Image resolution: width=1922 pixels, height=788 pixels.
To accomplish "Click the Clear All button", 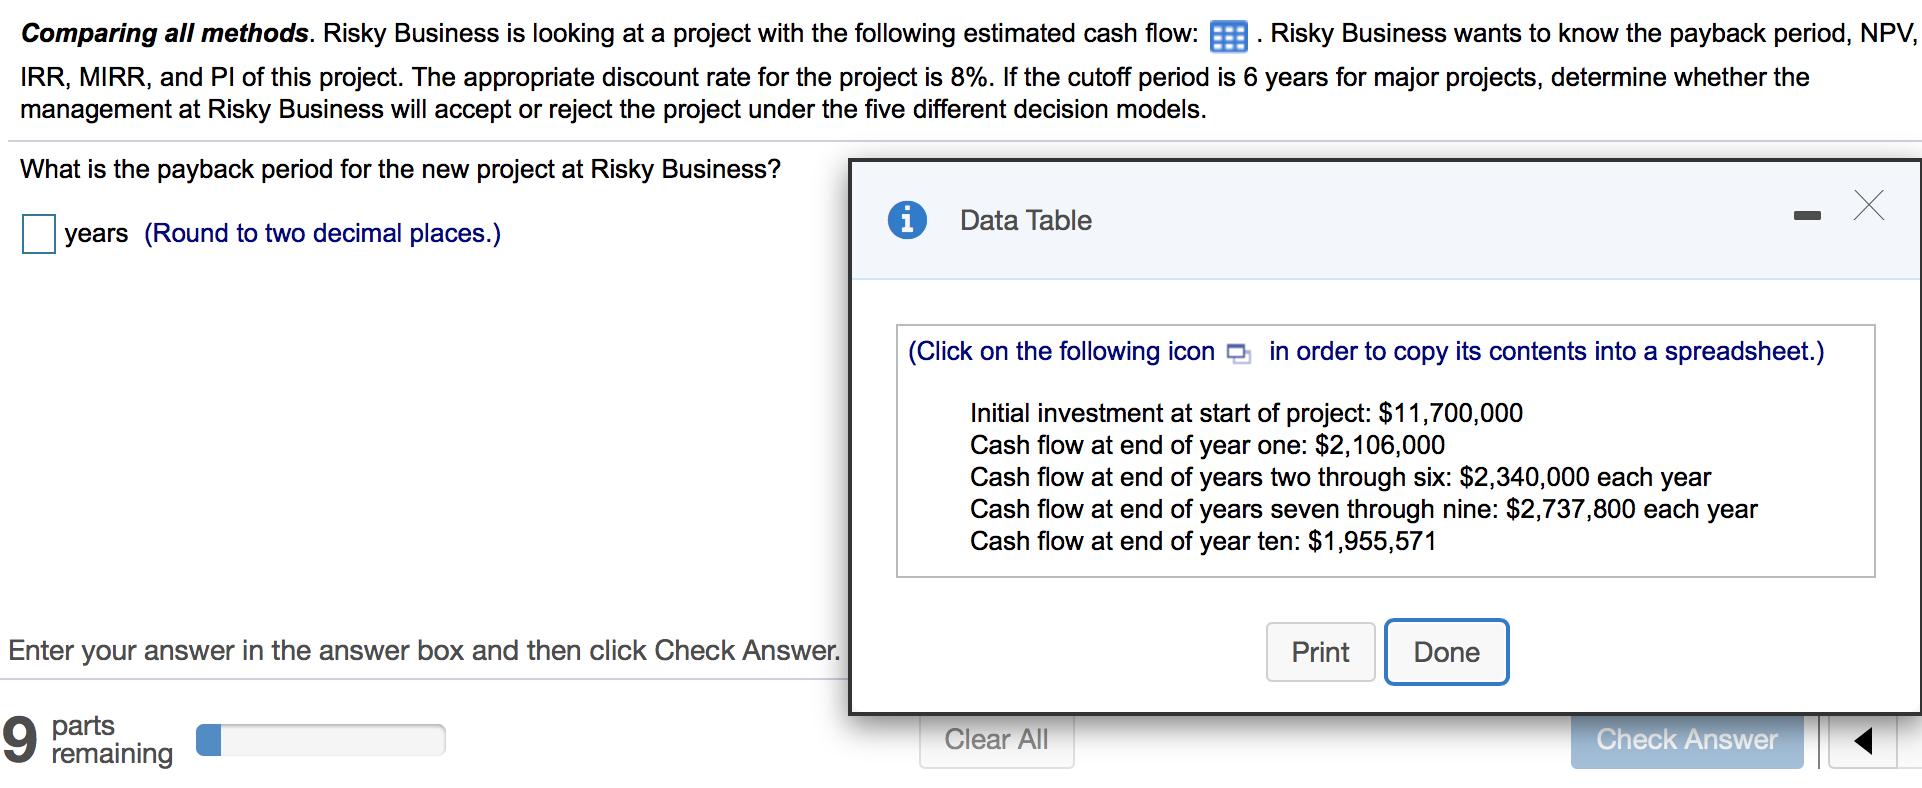I will click(996, 740).
